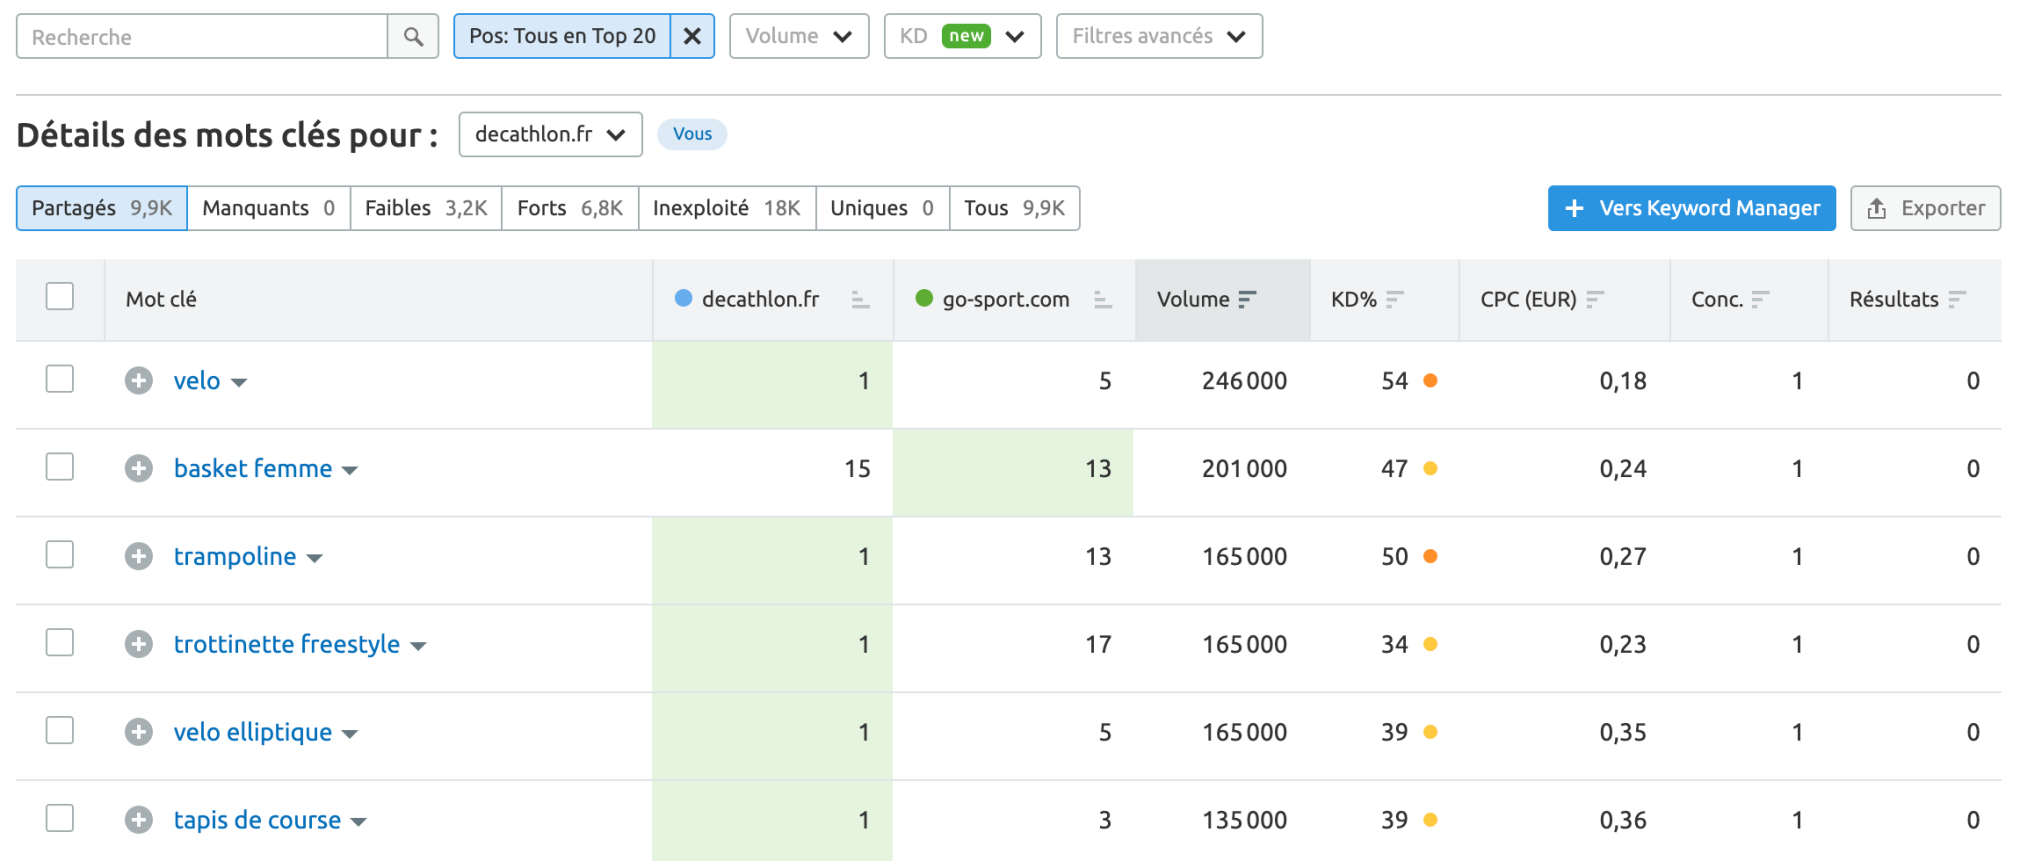The height and width of the screenshot is (861, 2020).
Task: Open the Volume filter dropdown
Action: pyautogui.click(x=798, y=37)
